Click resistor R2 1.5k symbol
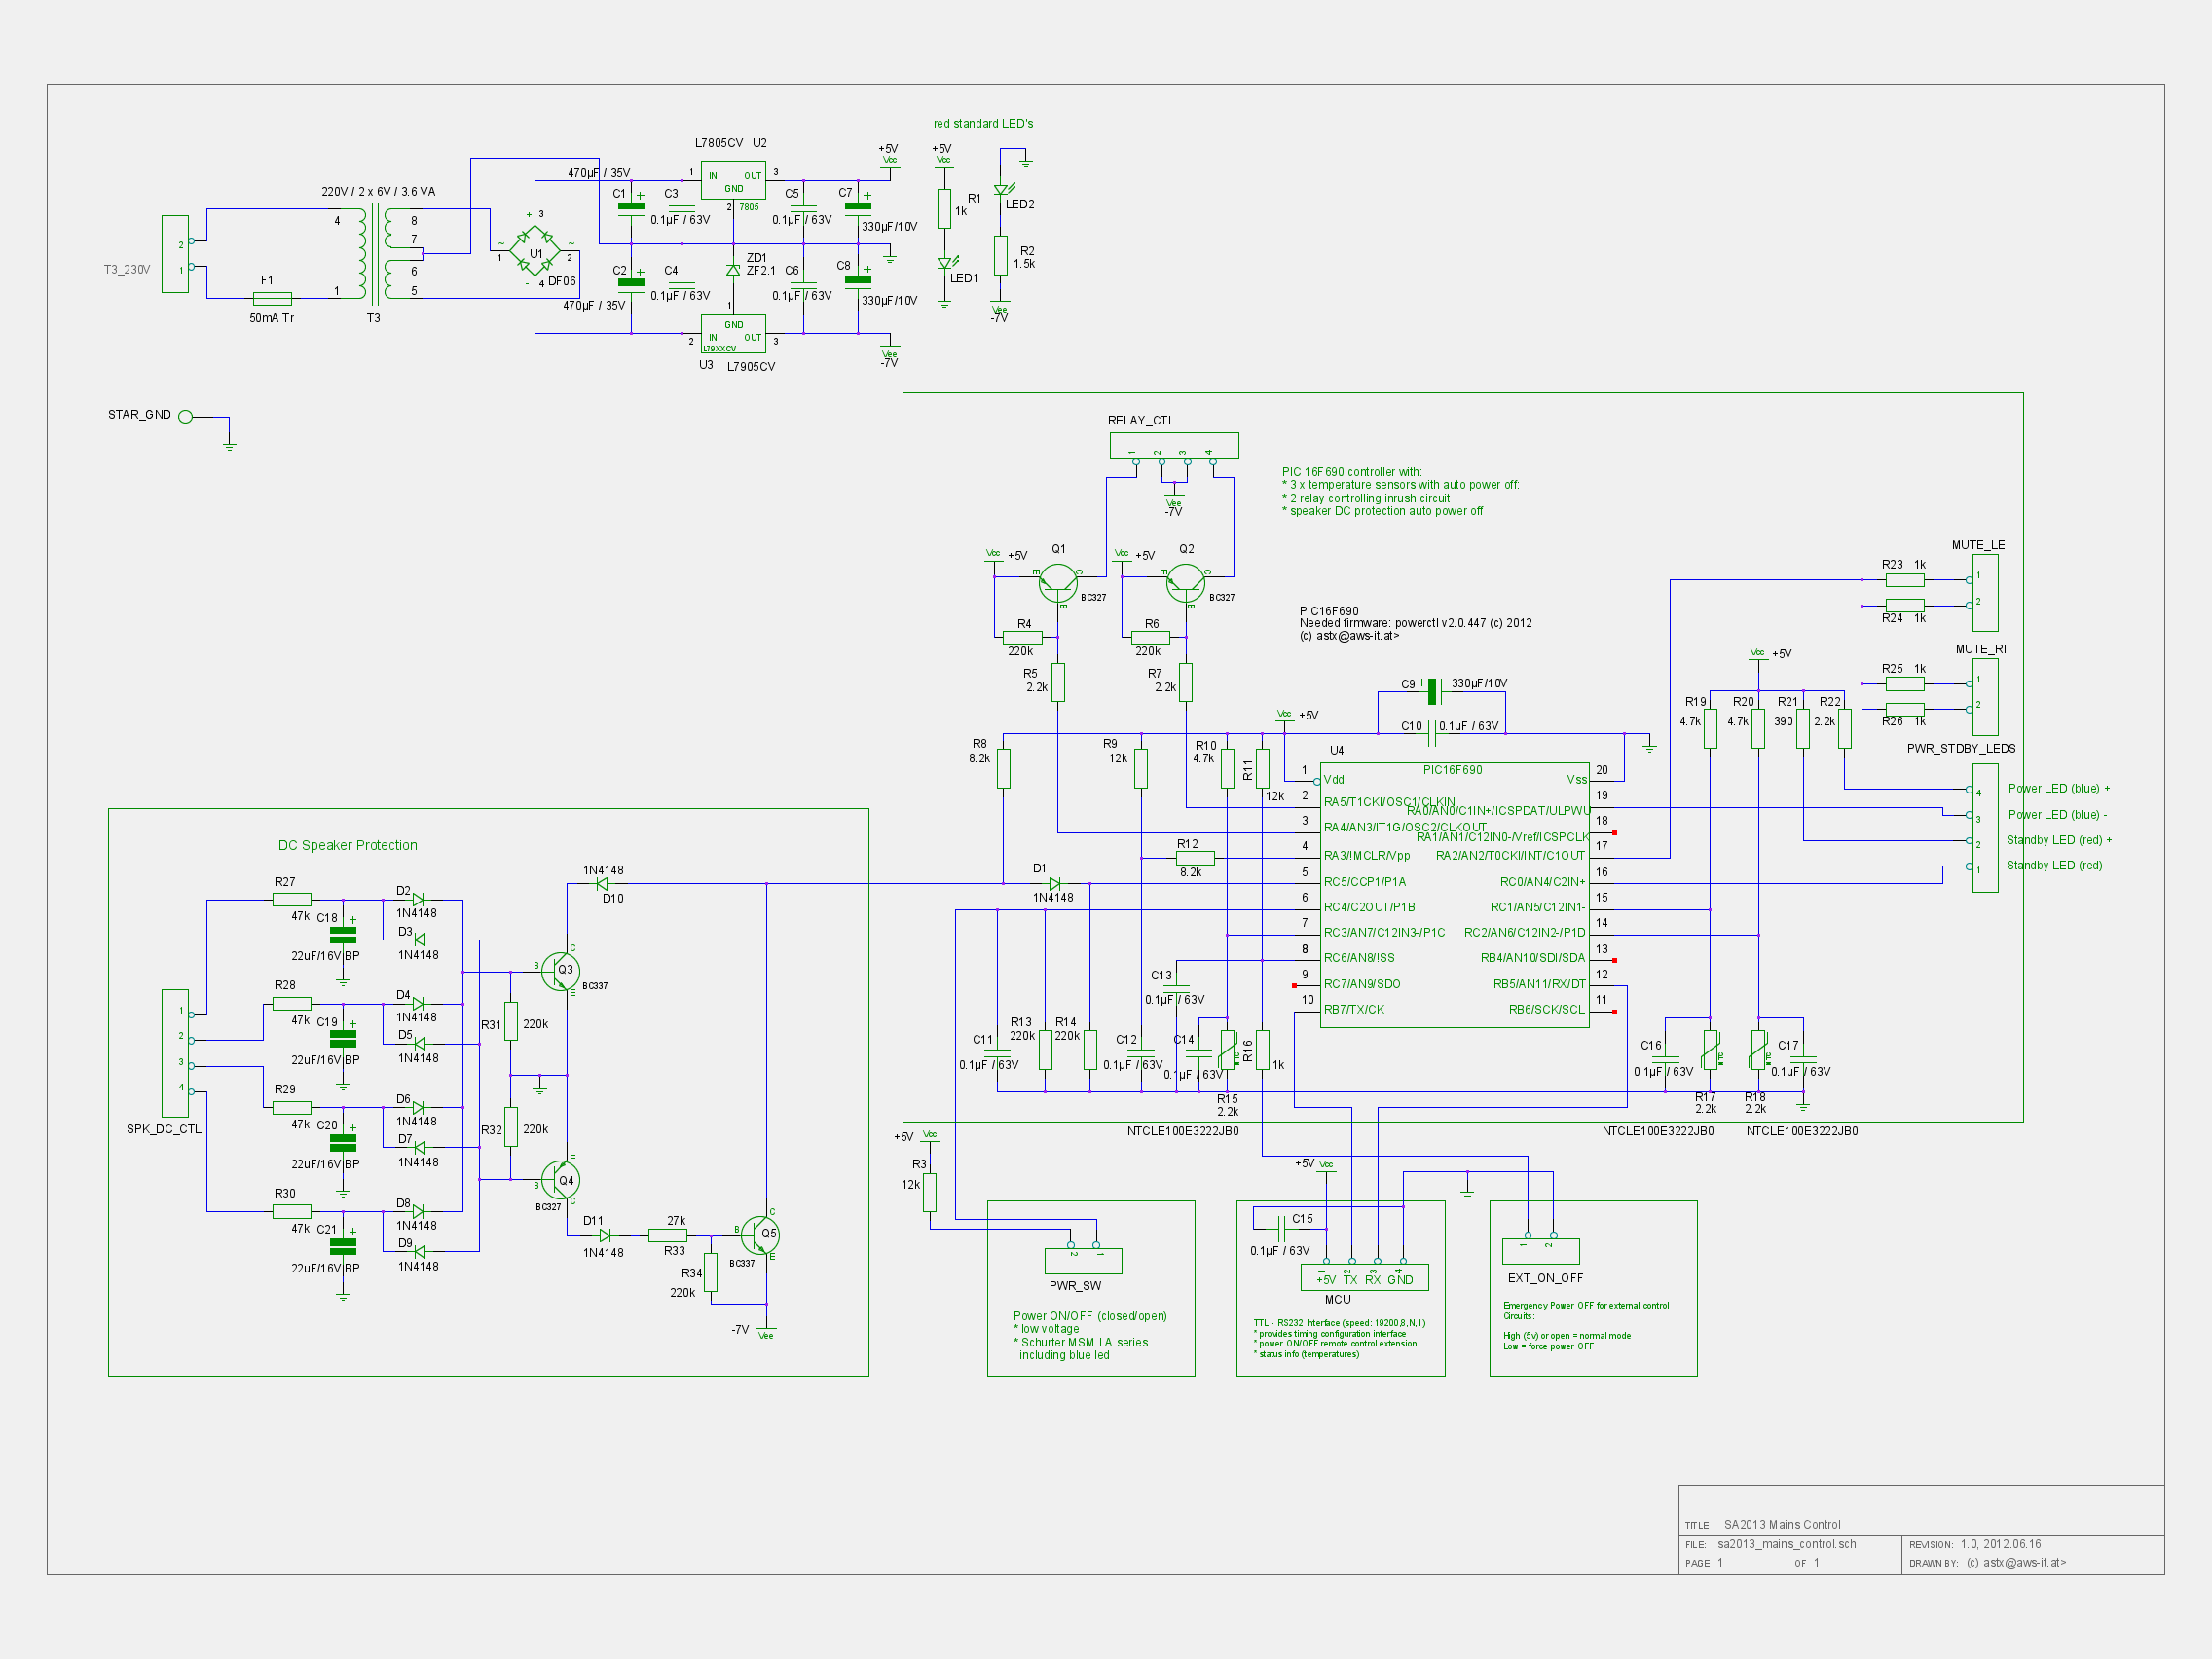Viewport: 2212px width, 1659px height. 1001,255
